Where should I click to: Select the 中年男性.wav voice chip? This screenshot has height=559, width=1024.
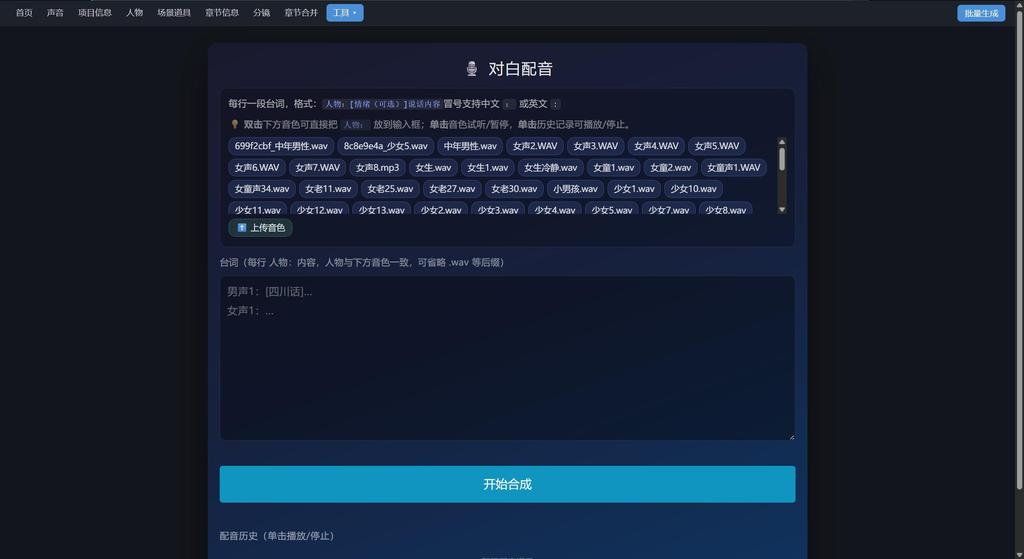tap(470, 146)
